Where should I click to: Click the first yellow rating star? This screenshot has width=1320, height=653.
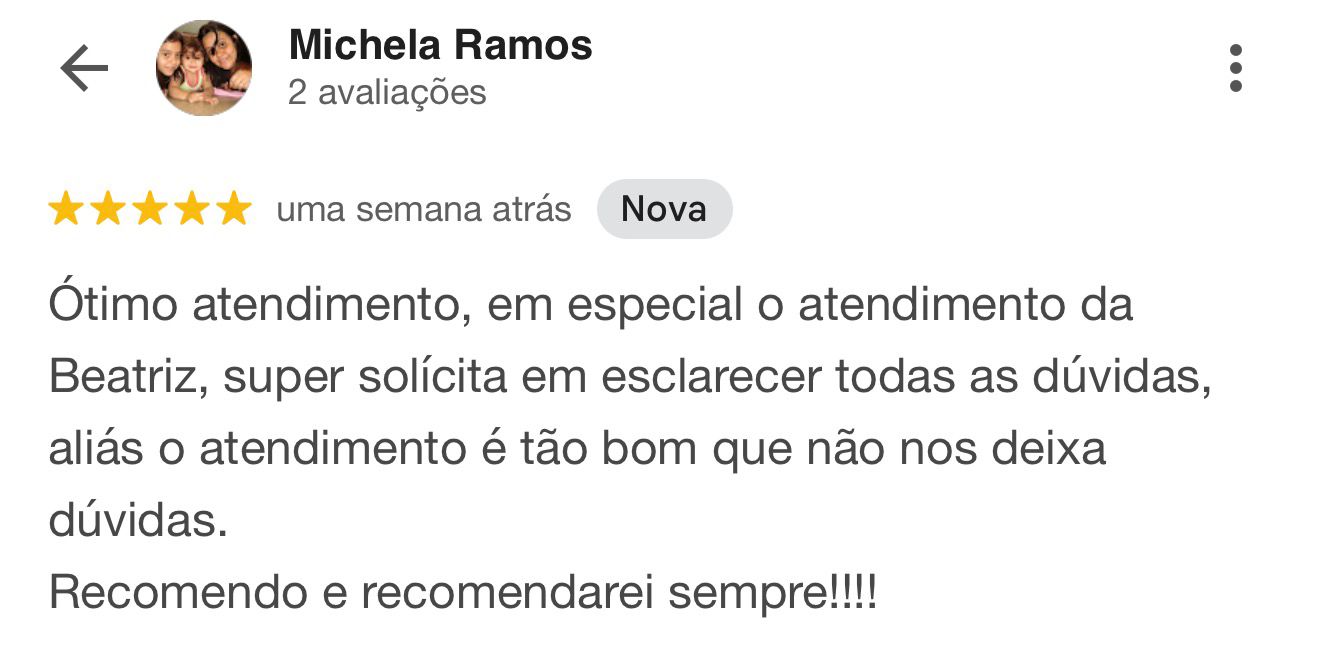pos(66,209)
